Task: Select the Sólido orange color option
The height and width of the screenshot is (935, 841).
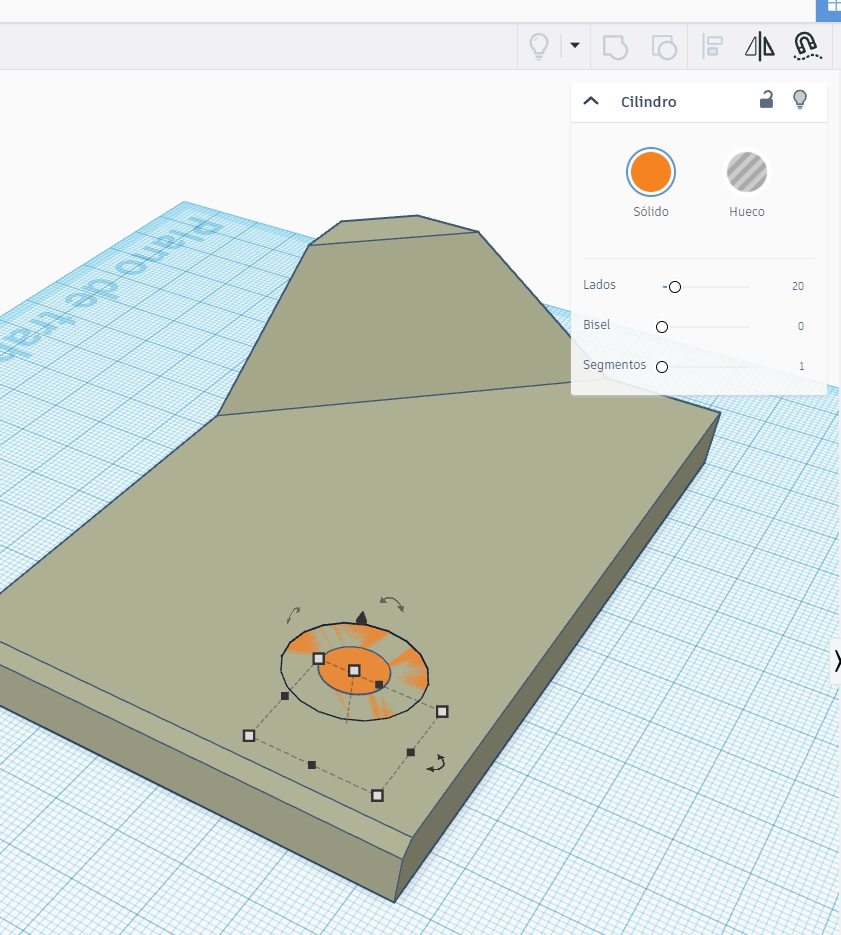Action: [651, 172]
